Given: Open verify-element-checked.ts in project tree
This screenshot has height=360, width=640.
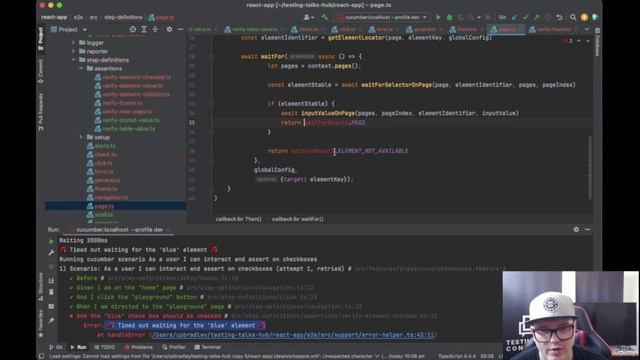Looking at the screenshot, I should pos(137,77).
